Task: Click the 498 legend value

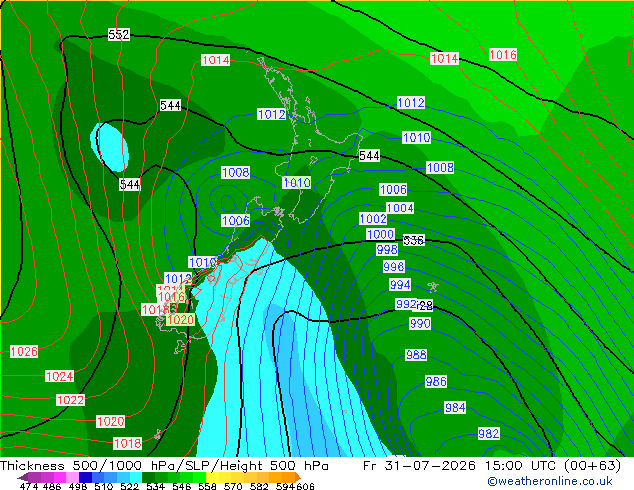Action: [x=78, y=486]
